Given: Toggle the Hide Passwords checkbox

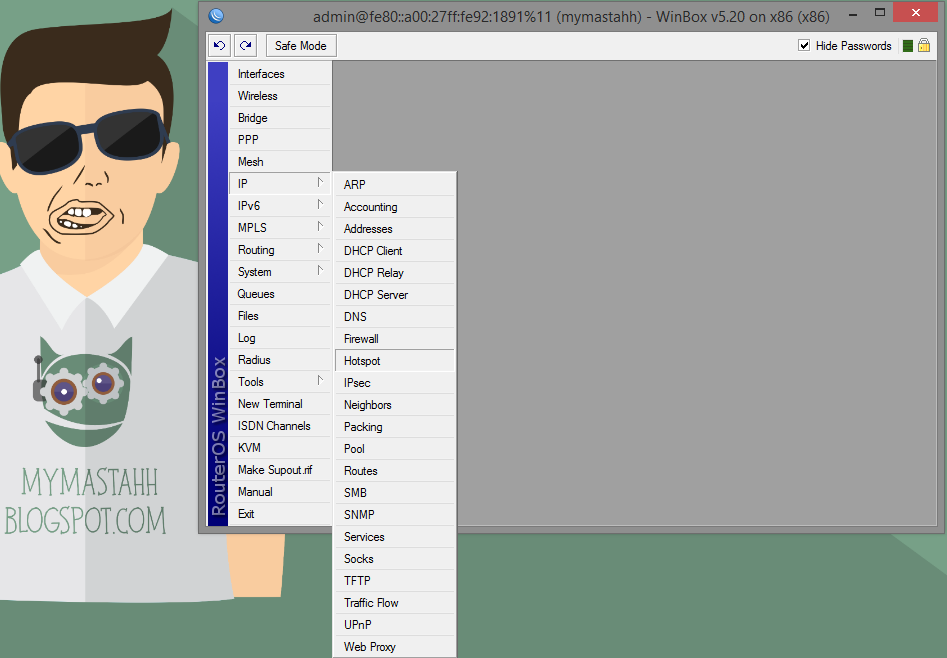Looking at the screenshot, I should (804, 45).
